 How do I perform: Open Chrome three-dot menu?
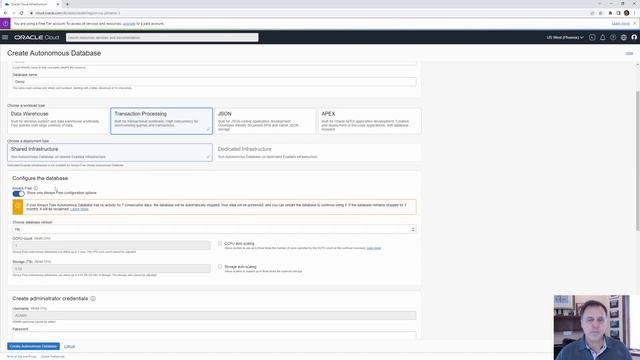(x=634, y=13)
